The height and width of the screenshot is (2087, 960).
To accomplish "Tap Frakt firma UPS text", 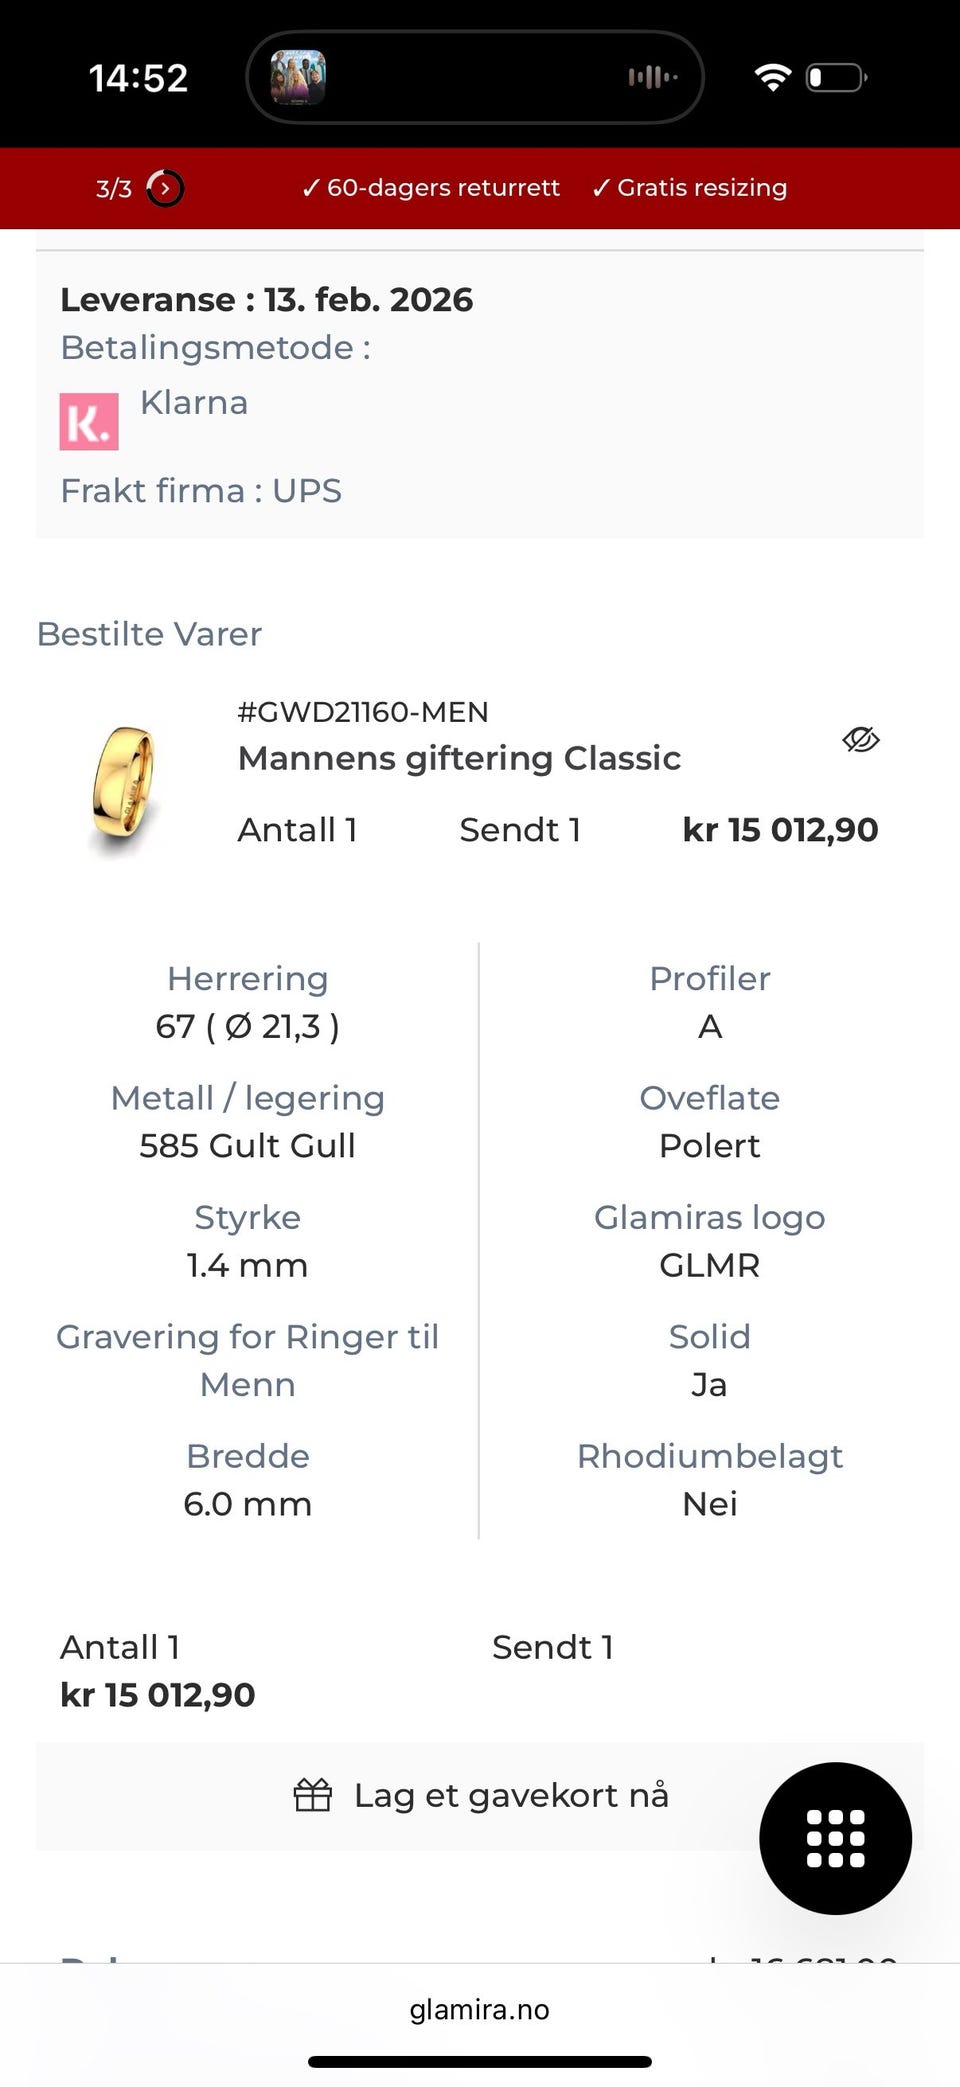I will [x=201, y=490].
